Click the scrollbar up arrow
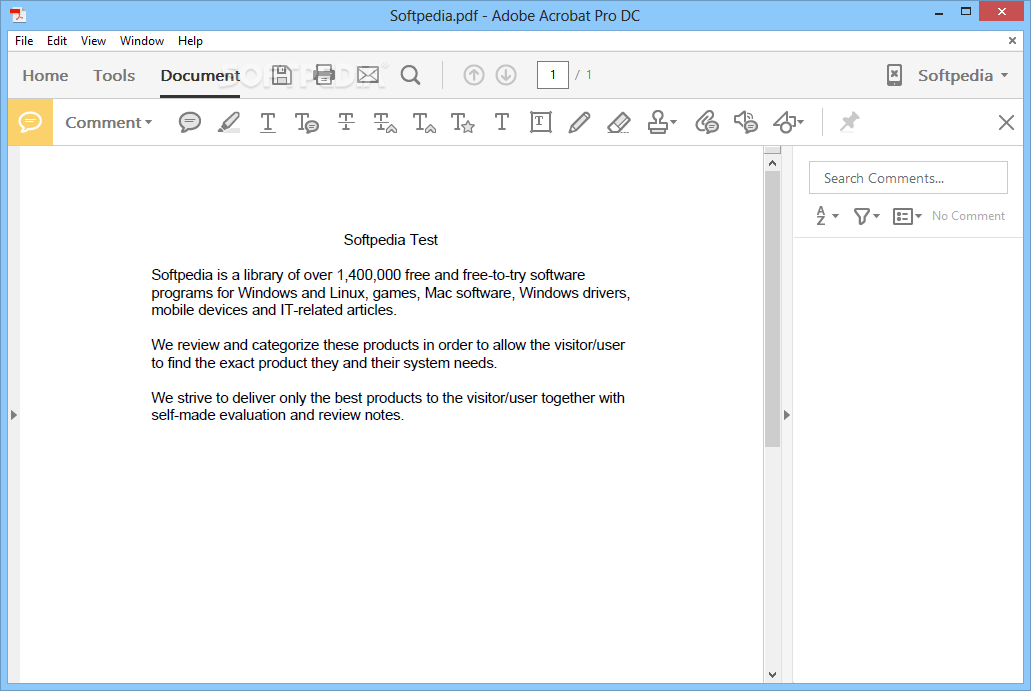Image resolution: width=1031 pixels, height=691 pixels. 773,162
